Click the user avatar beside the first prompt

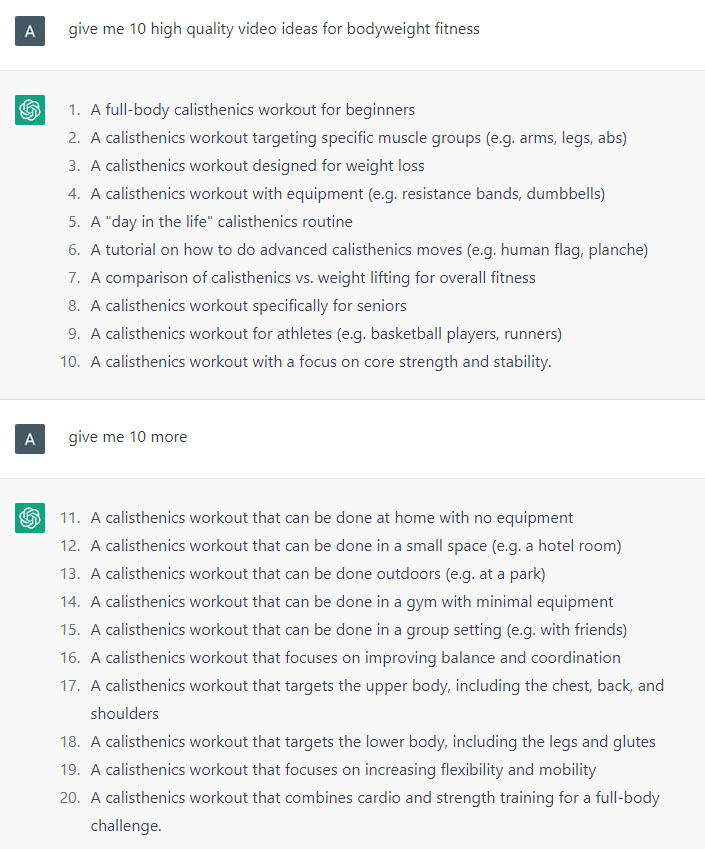pos(30,31)
